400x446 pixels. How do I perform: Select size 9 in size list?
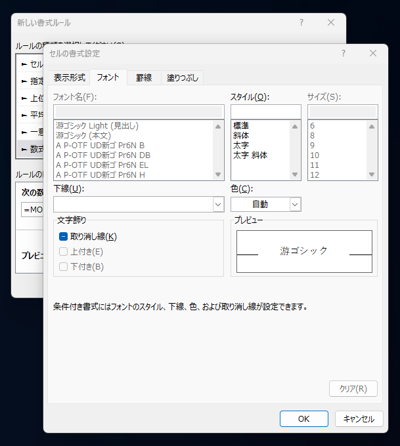pyautogui.click(x=312, y=145)
